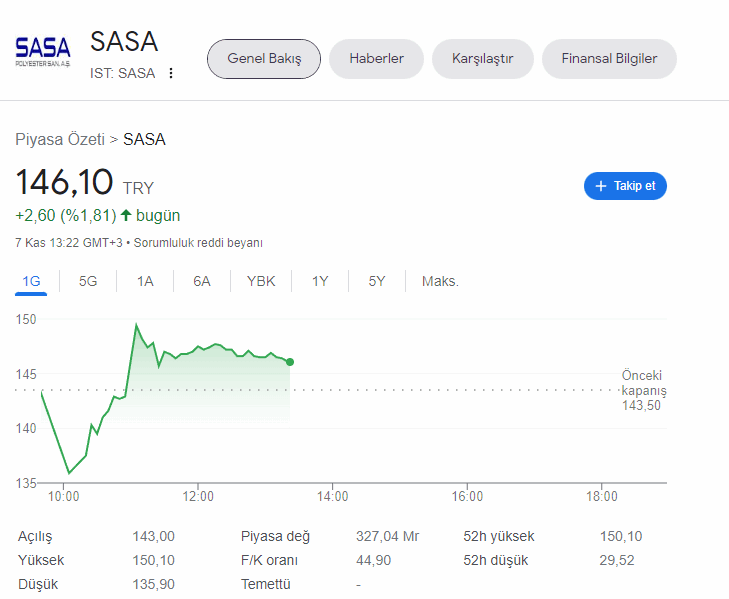Click the green current-price dot on the chart
This screenshot has height=599, width=729.
pos(290,362)
